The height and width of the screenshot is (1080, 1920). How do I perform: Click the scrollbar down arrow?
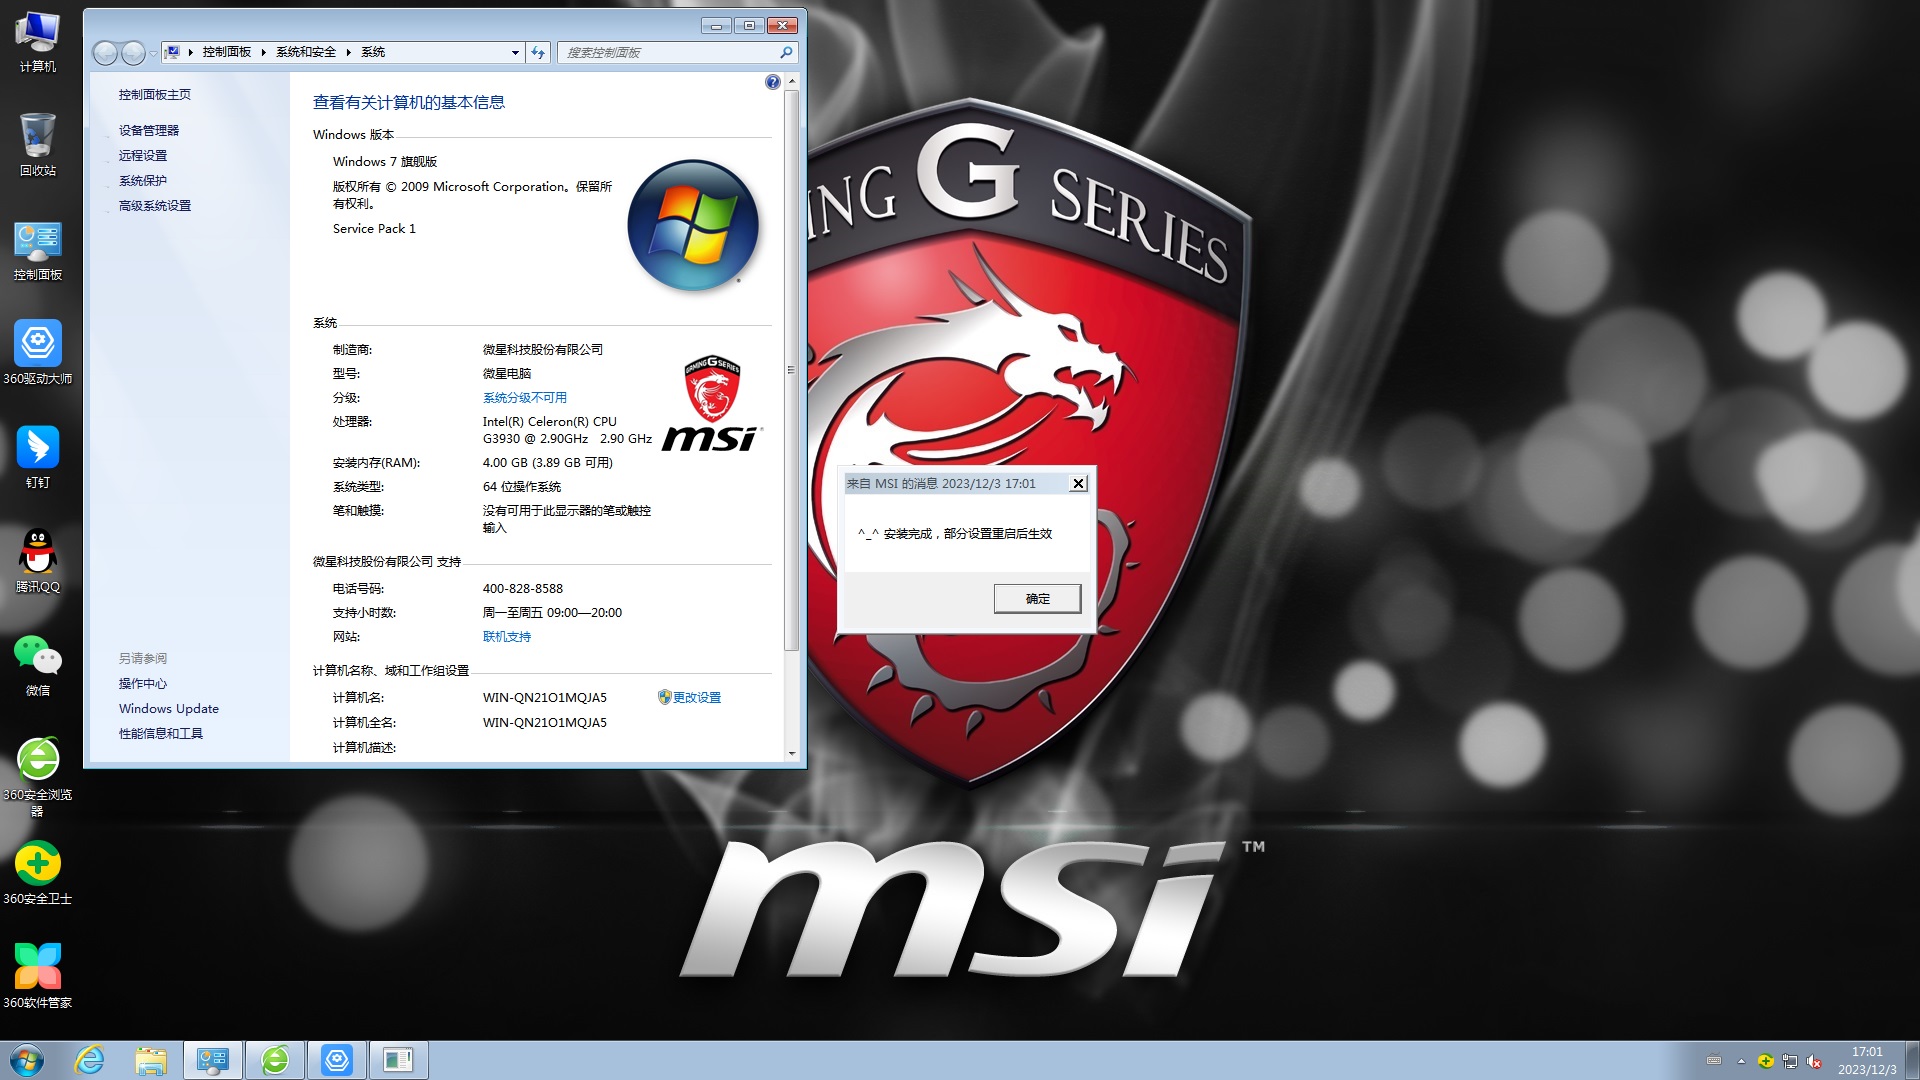tap(791, 753)
